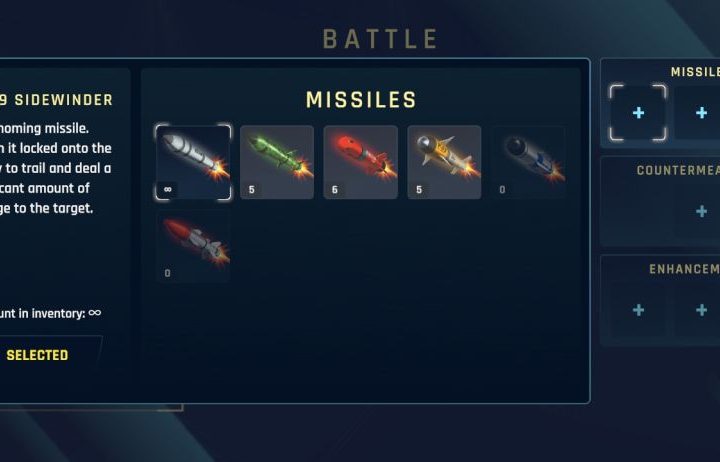The image size is (720, 462).
Task: Click the dark blue missile with zero count
Action: click(529, 162)
